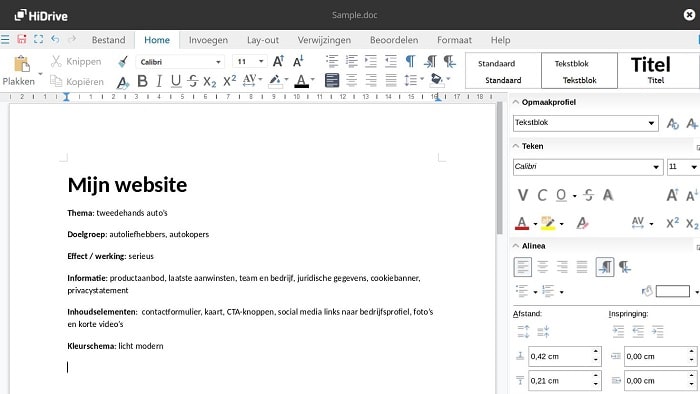Set right-to-left text direction in ribbon

coord(450,61)
